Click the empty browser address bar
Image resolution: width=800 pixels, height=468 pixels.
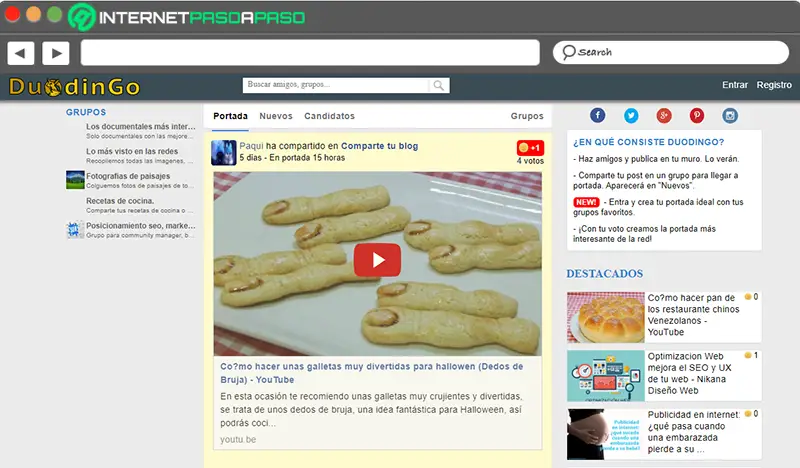(x=310, y=53)
